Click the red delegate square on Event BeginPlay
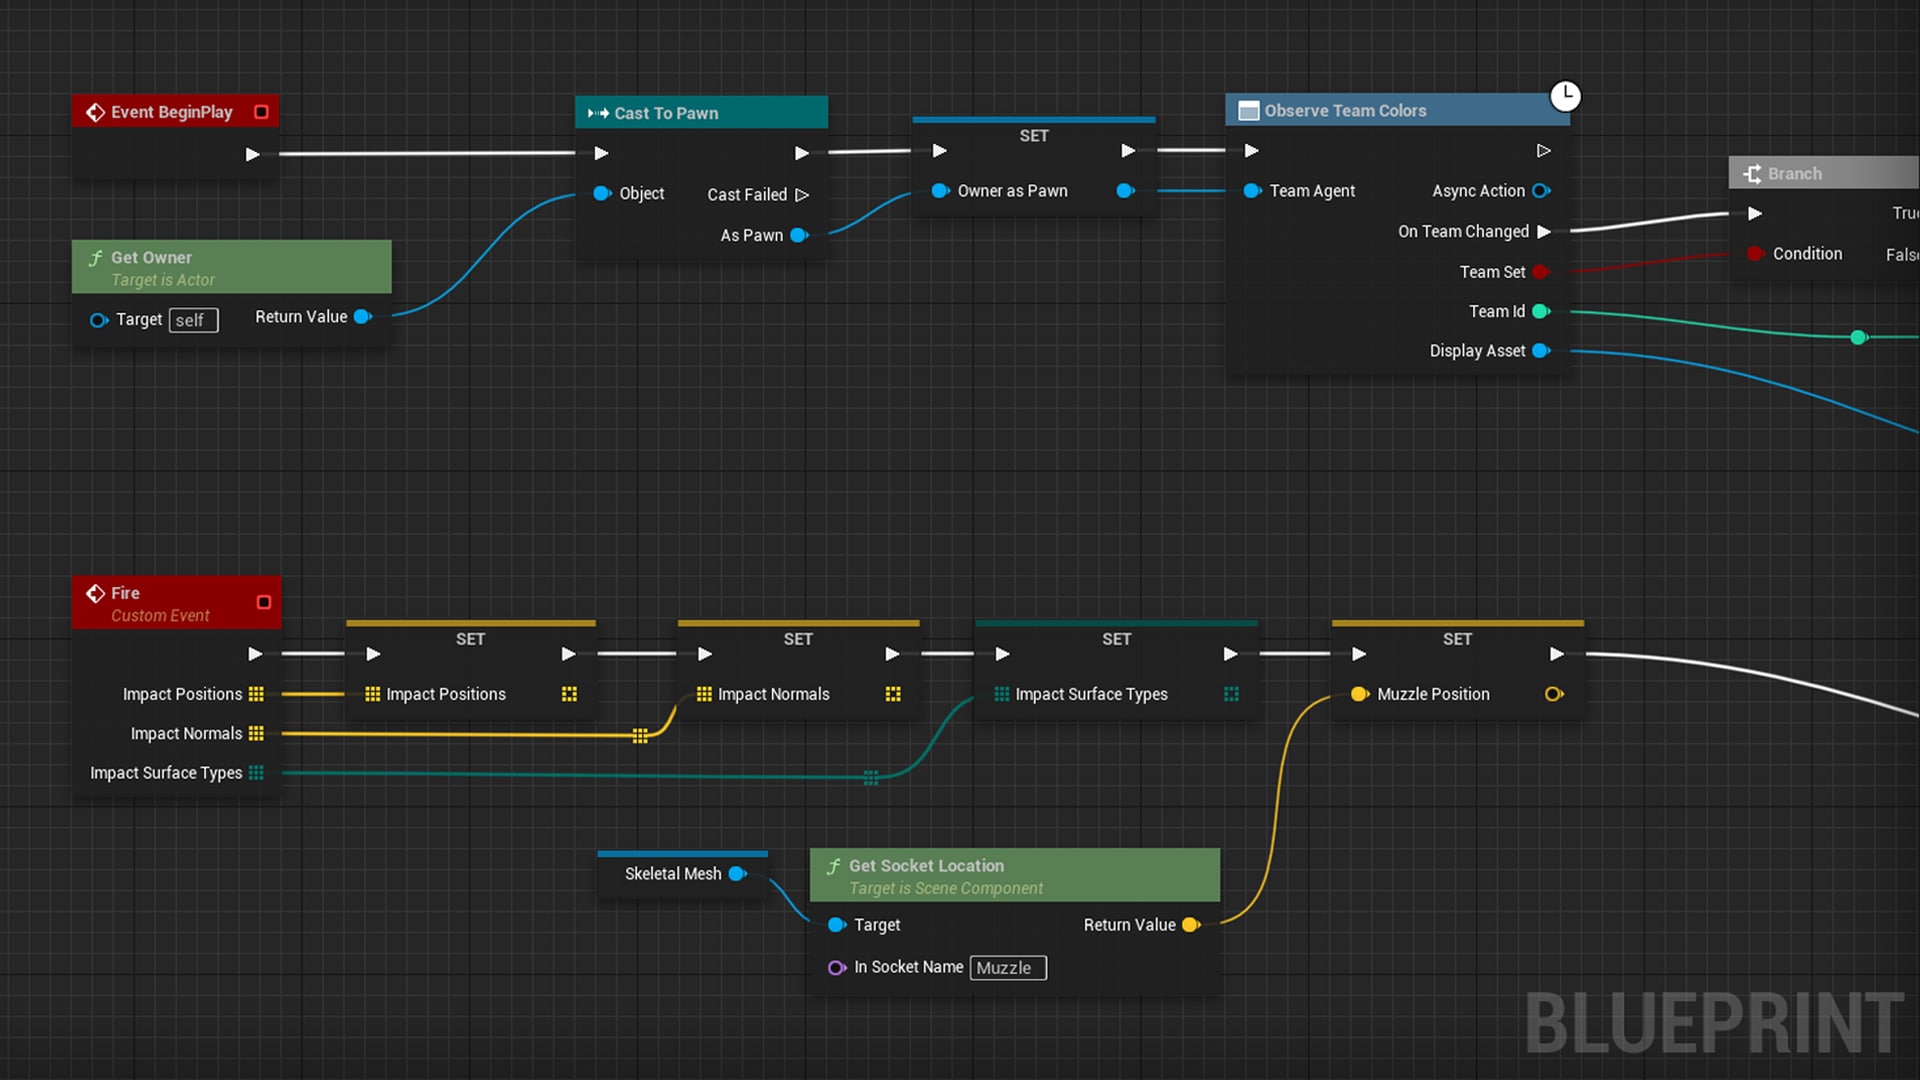The height and width of the screenshot is (1080, 1920). pos(262,112)
